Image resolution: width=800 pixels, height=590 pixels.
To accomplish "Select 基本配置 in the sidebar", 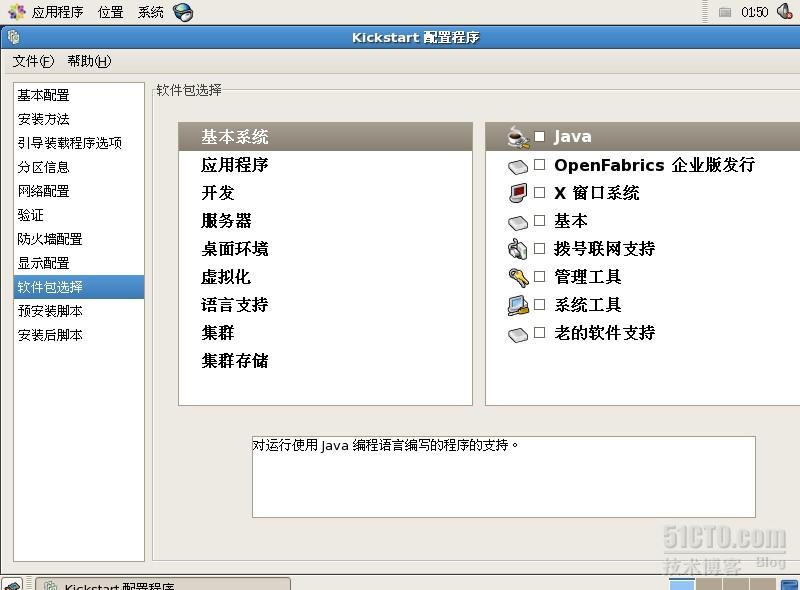I will pyautogui.click(x=79, y=95).
